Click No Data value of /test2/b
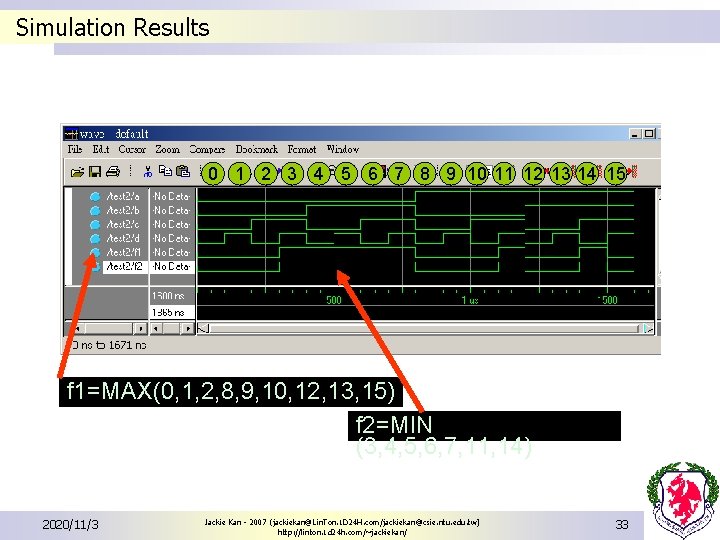This screenshot has height=540, width=720. click(172, 210)
